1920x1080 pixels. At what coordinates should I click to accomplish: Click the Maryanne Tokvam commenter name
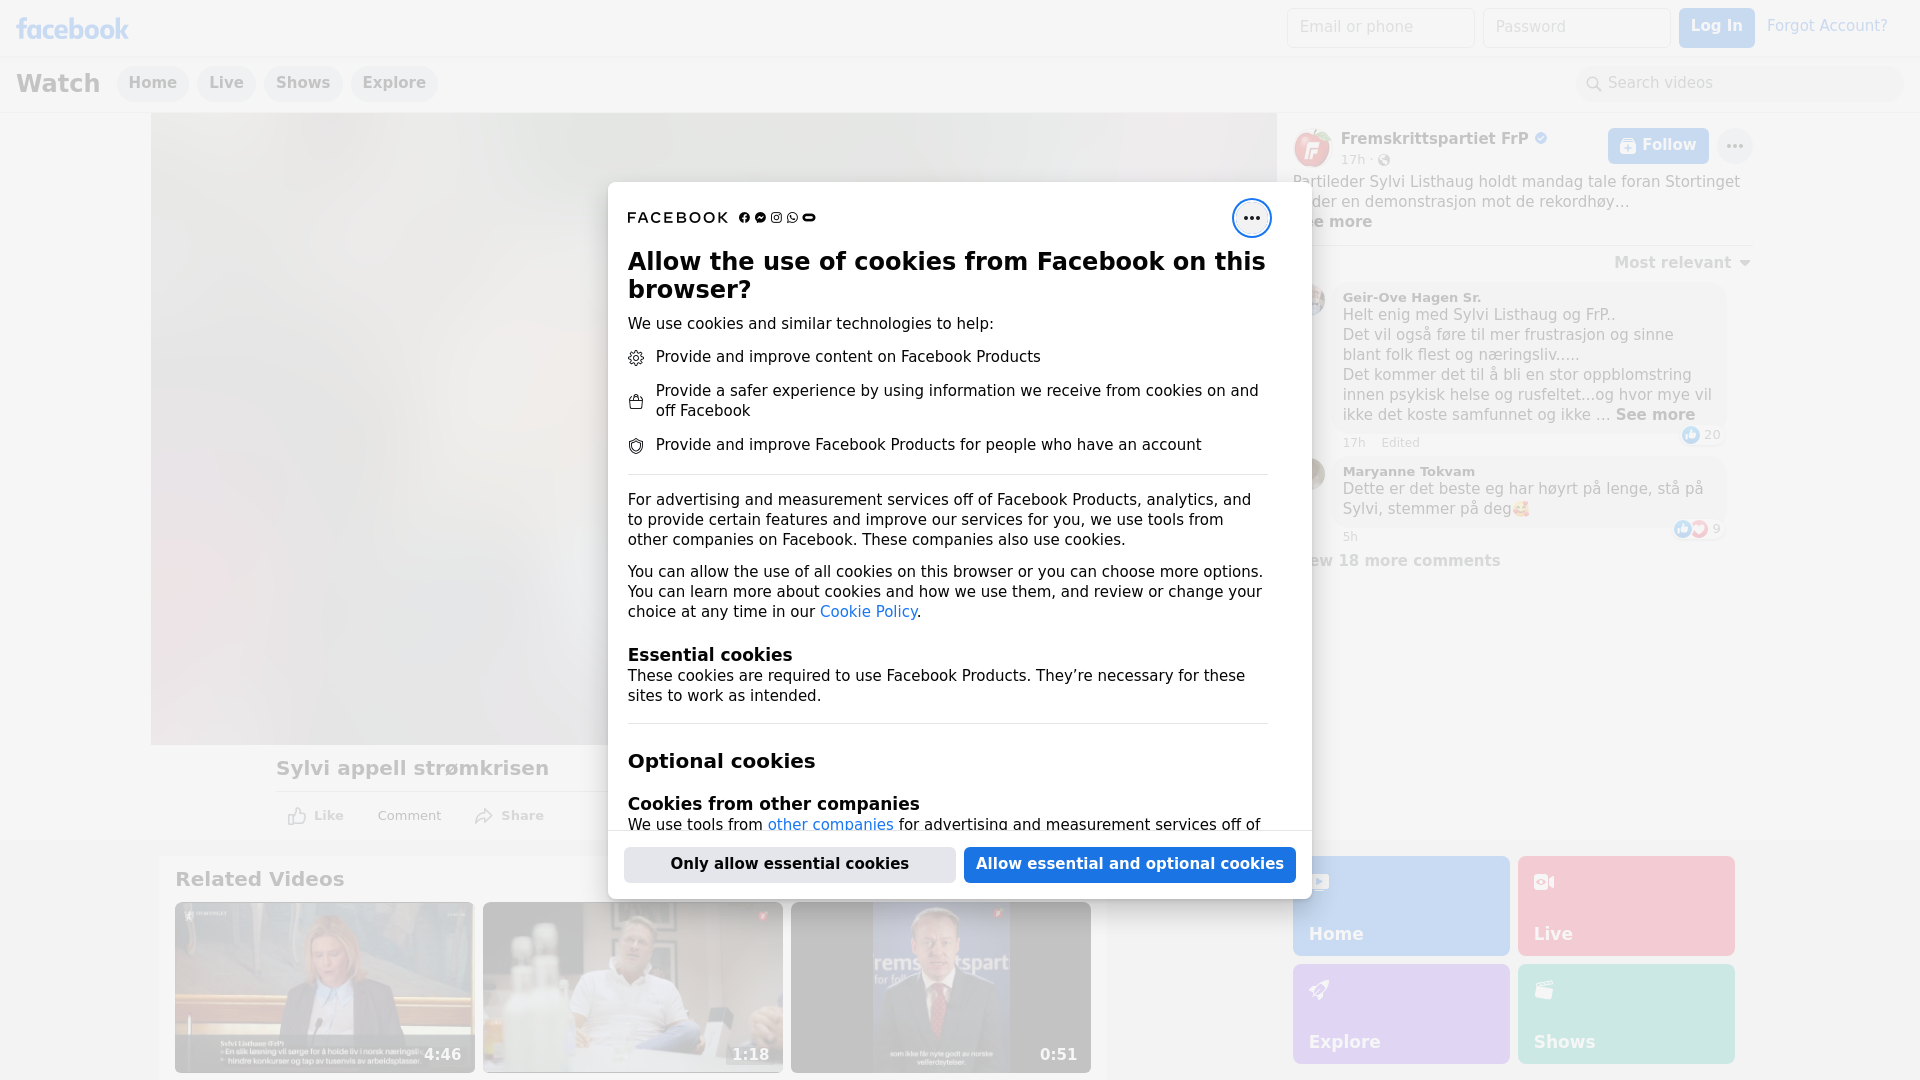[x=1408, y=472]
